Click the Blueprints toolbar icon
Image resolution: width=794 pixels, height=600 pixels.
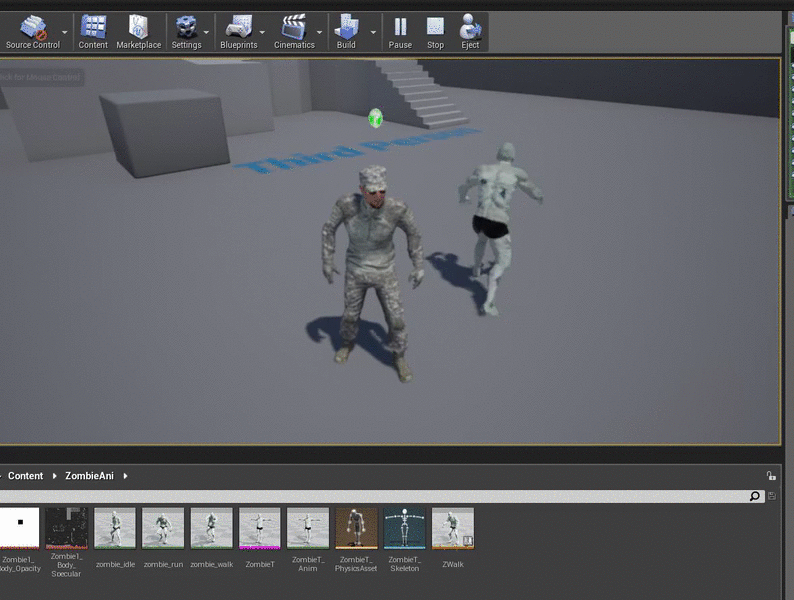coord(239,31)
